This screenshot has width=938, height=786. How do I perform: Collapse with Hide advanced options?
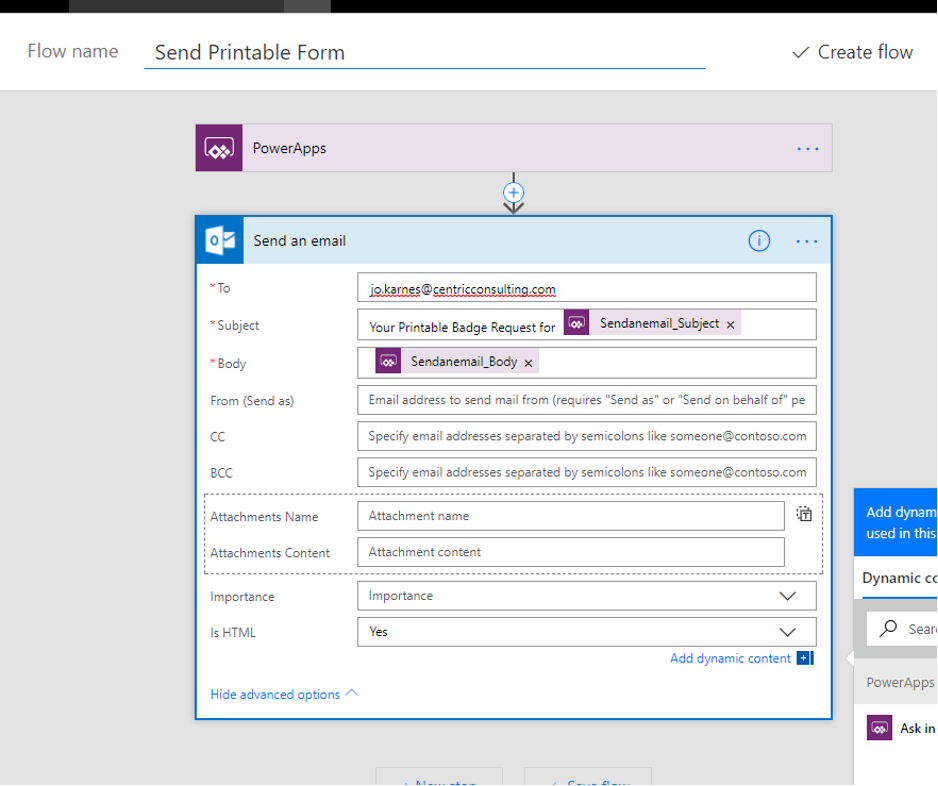click(x=284, y=694)
